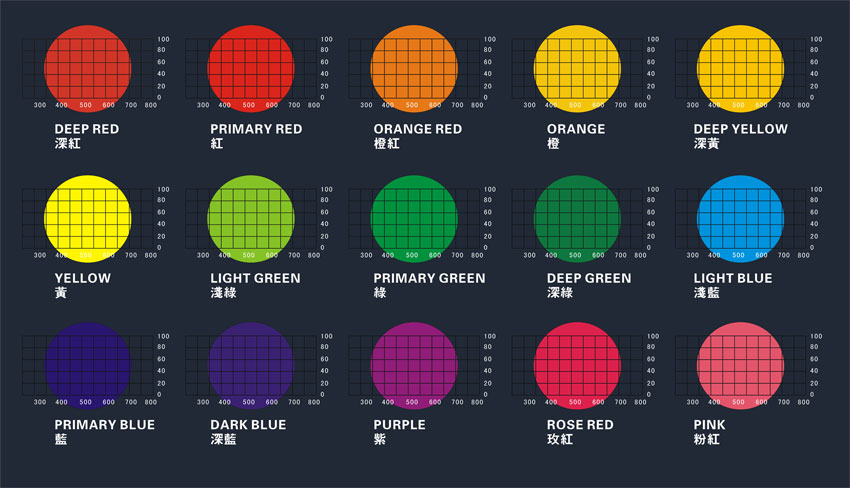This screenshot has height=488, width=850.
Task: Click the "PRIMARY GREEN" text label
Action: tap(429, 278)
